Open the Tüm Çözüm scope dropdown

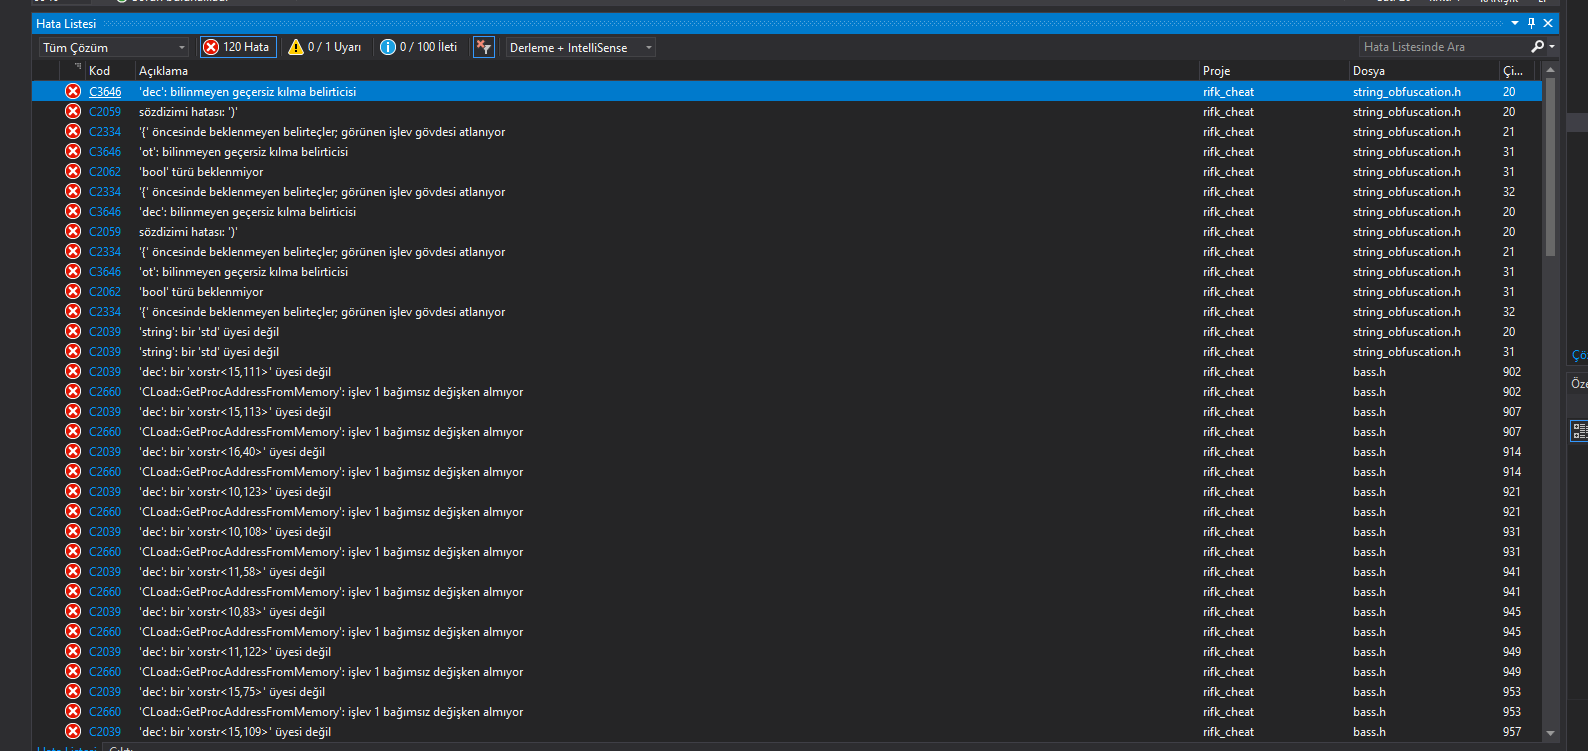point(114,47)
